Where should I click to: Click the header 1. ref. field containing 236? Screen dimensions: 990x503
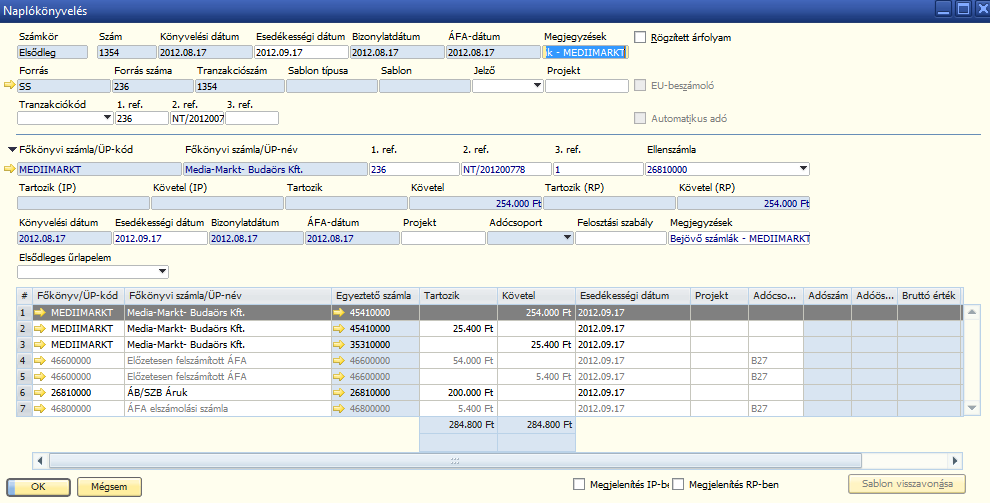(142, 118)
